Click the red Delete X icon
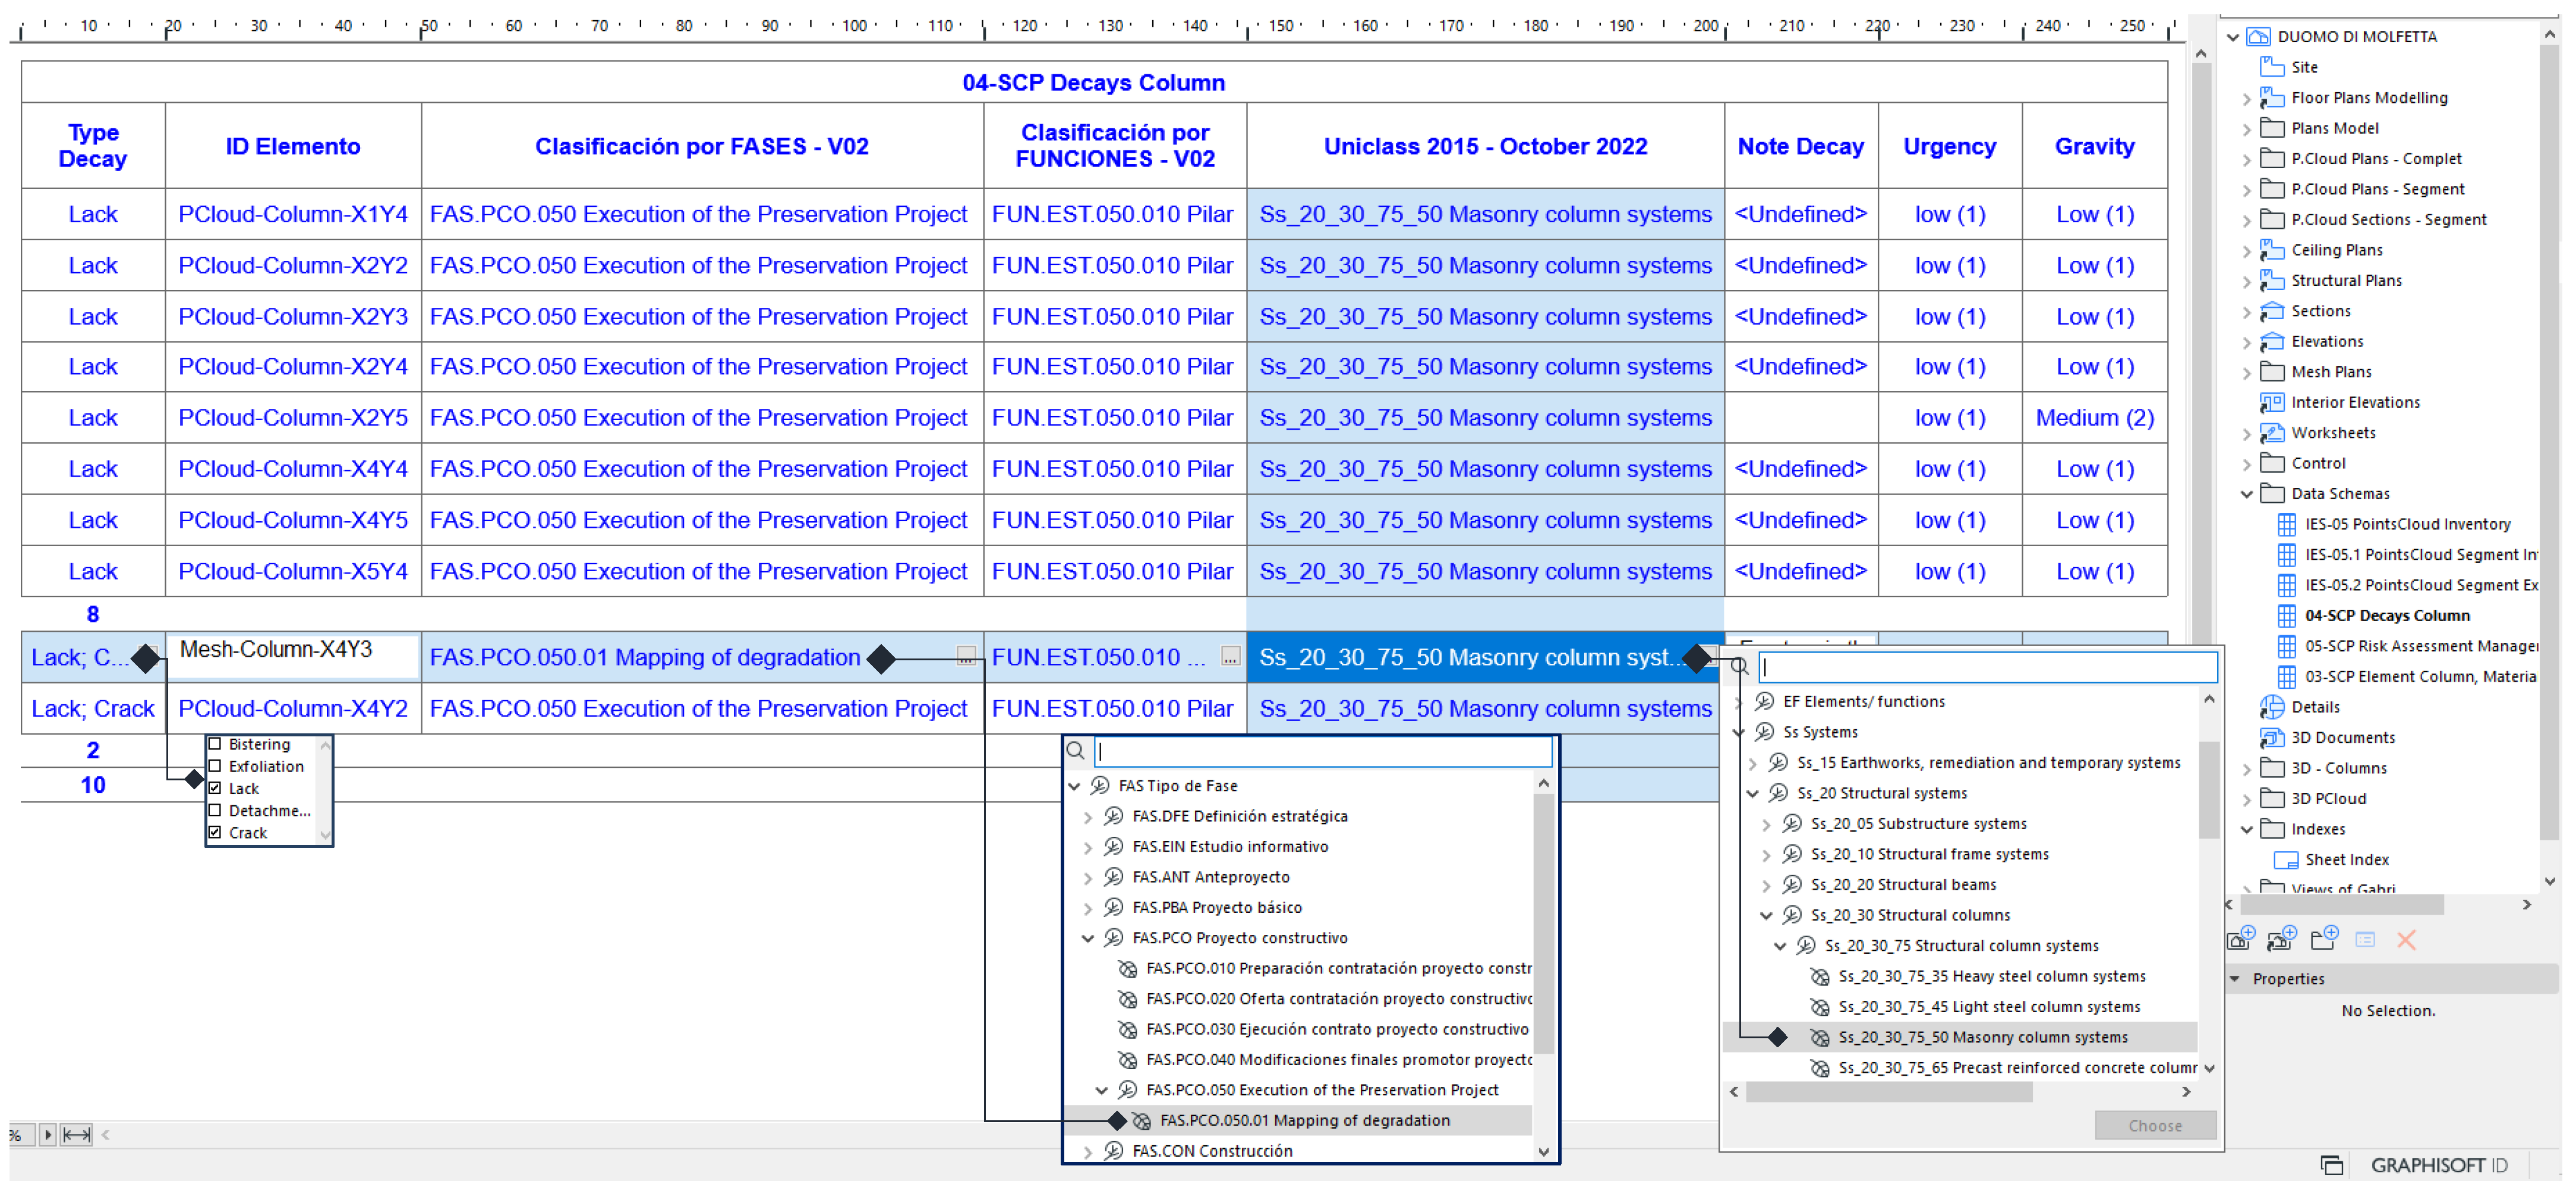The image size is (2576, 1191). tap(2407, 940)
